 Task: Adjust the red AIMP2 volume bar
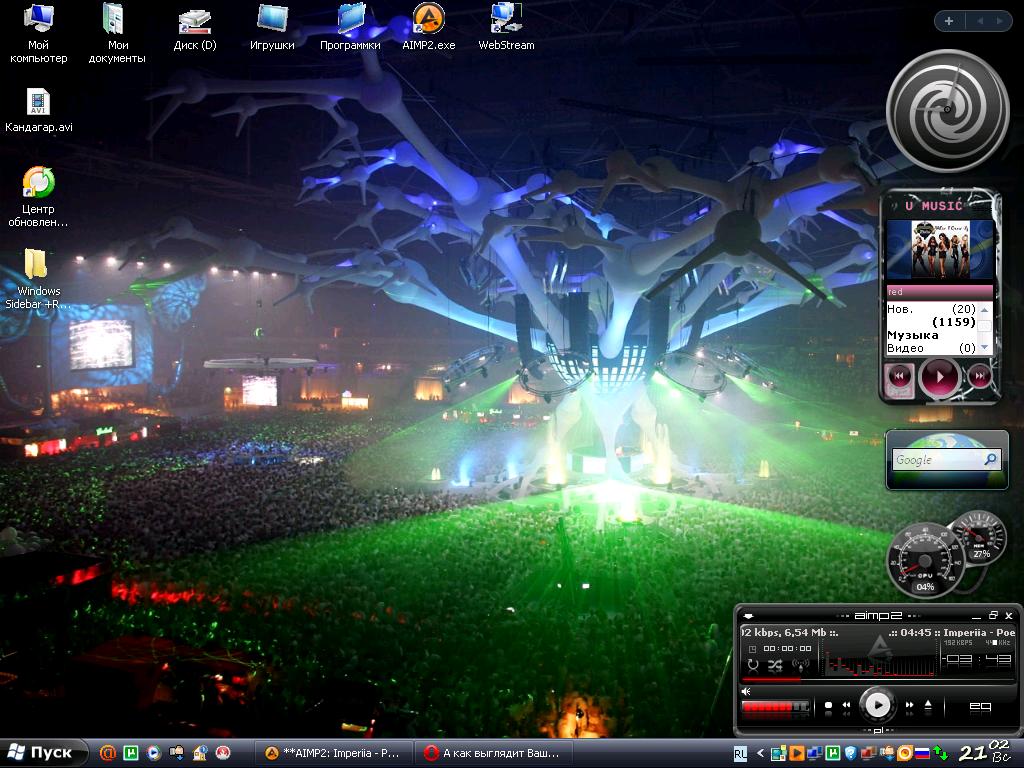tap(775, 707)
